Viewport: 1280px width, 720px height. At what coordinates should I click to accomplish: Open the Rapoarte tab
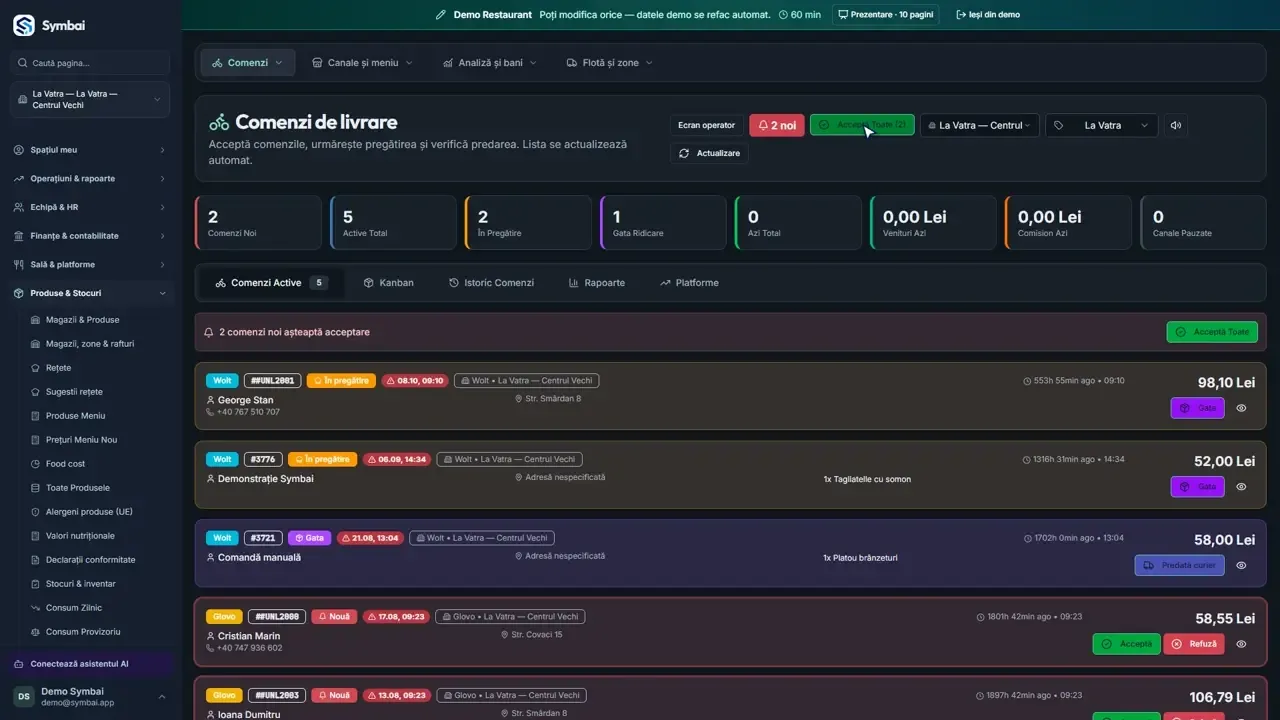pyautogui.click(x=597, y=283)
